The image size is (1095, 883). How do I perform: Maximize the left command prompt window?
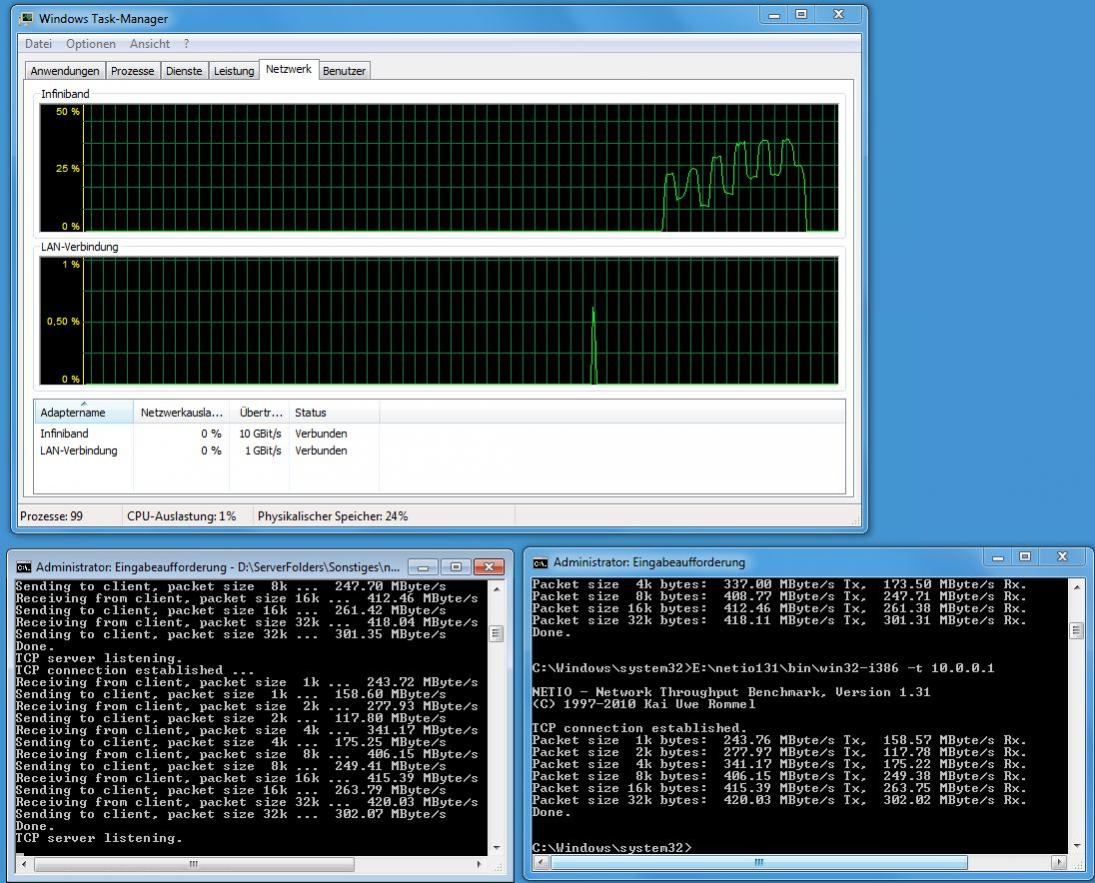coord(455,567)
